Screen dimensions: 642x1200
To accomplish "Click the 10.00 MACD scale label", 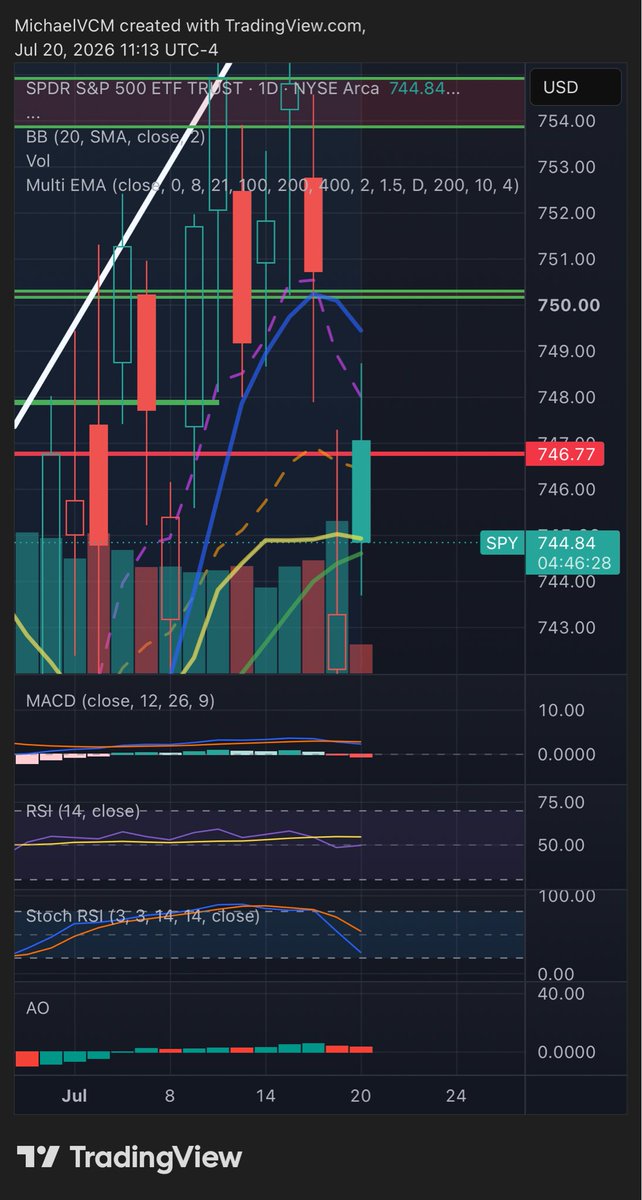I will [560, 711].
